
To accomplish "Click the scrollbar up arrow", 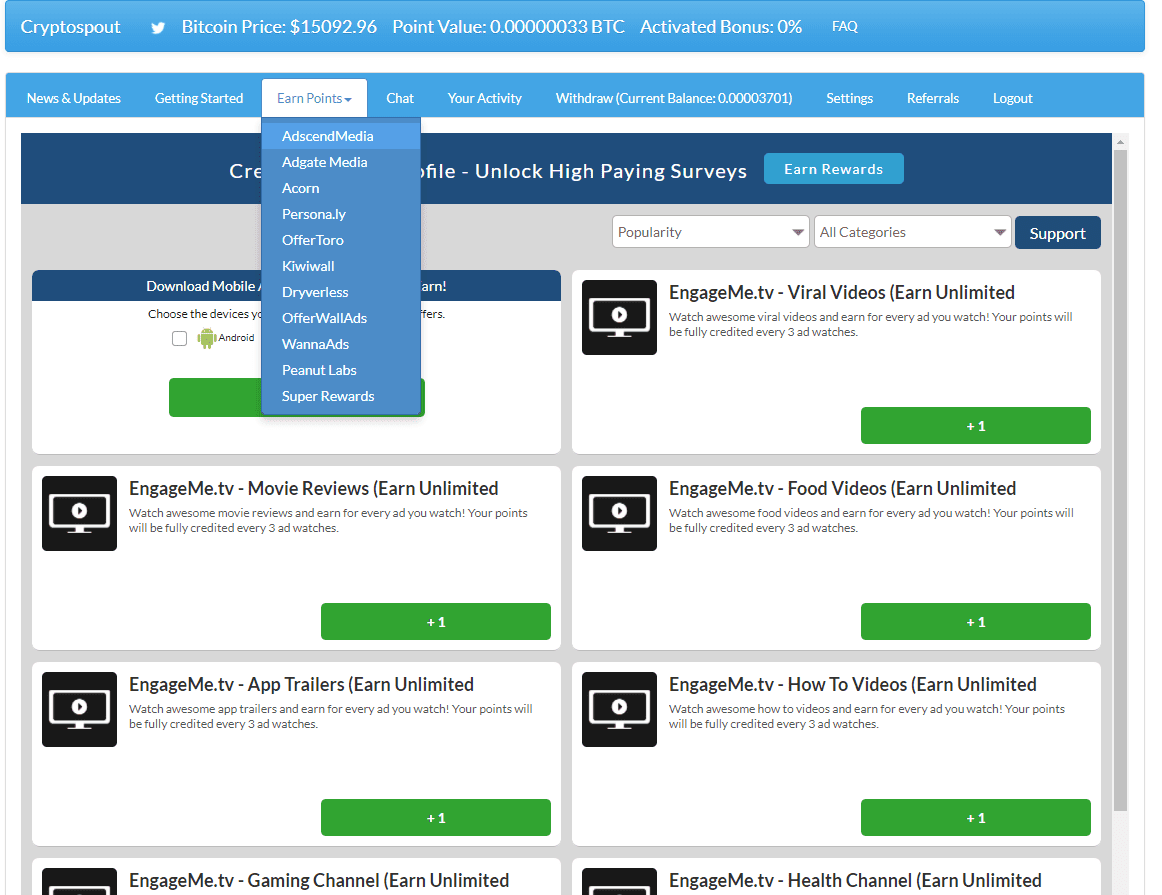I will tap(1120, 142).
